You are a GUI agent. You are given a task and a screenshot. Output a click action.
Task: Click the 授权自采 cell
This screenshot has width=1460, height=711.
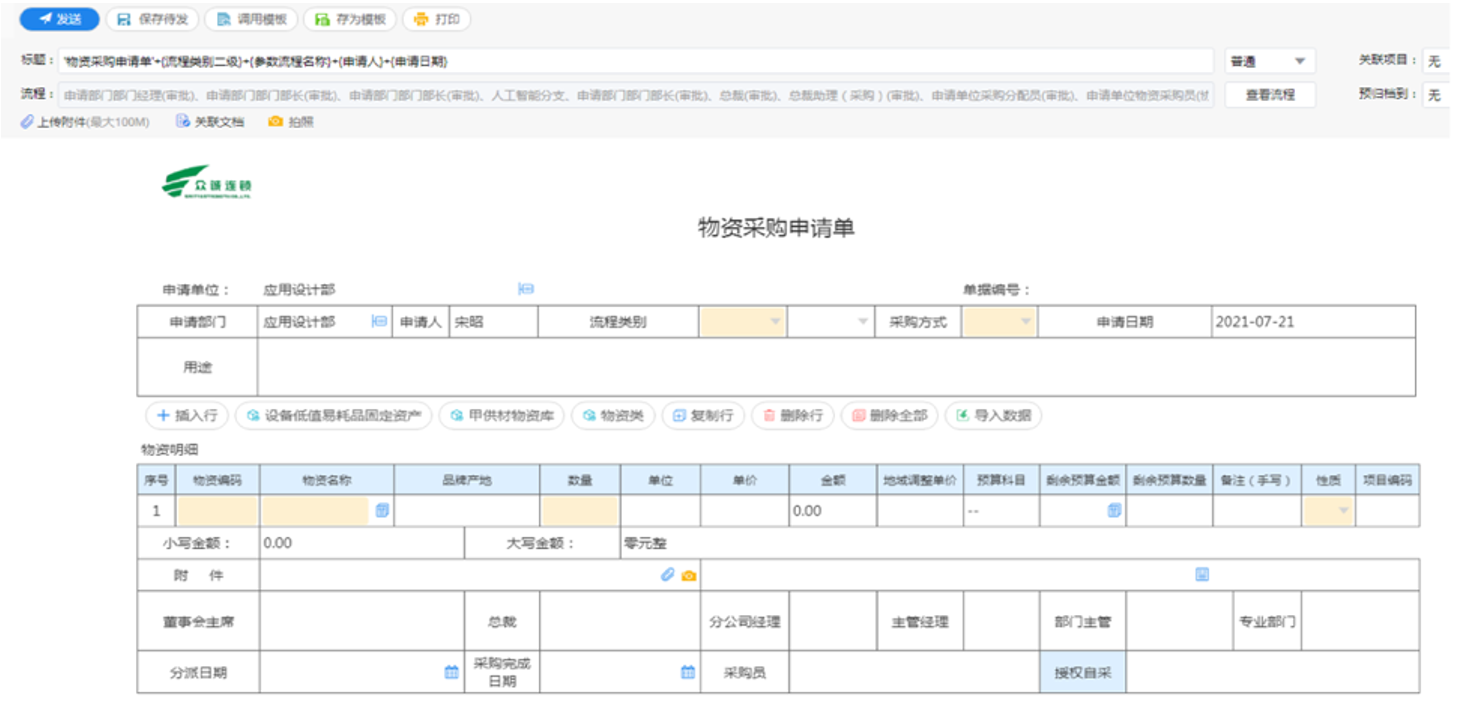[1083, 672]
